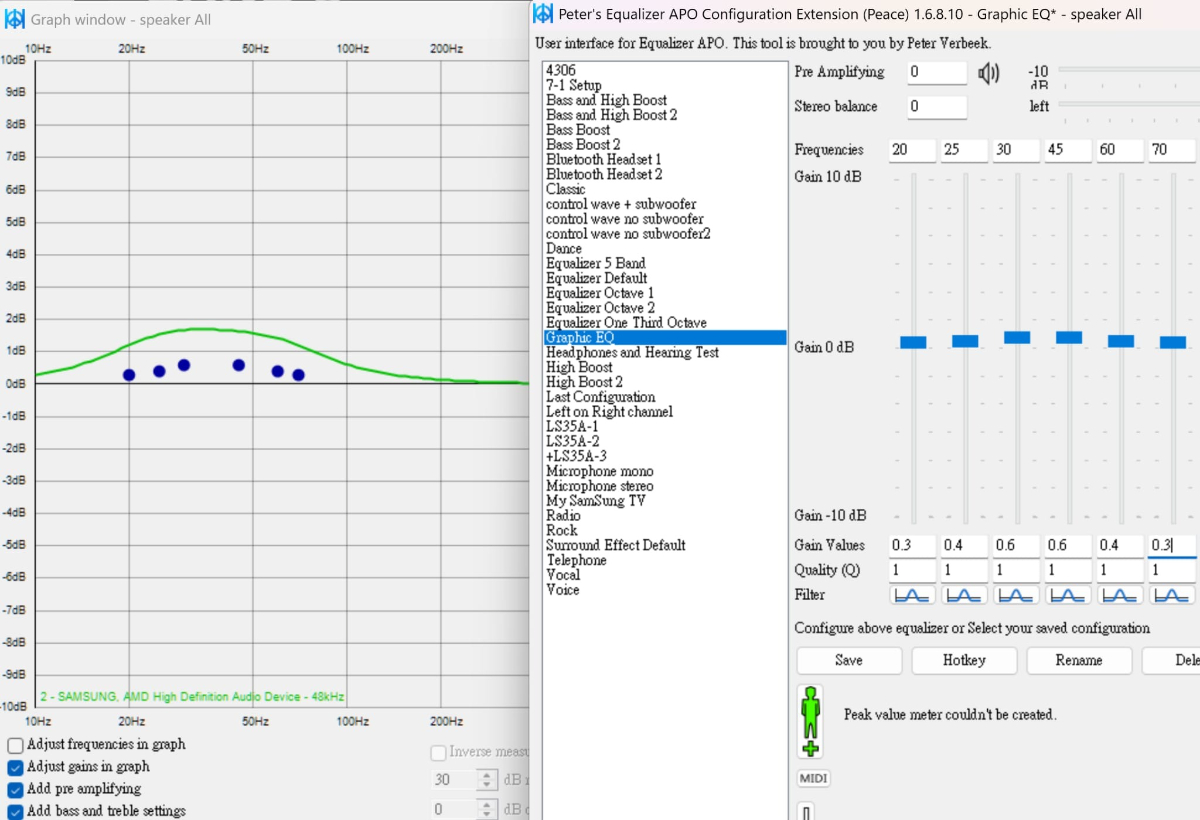Image resolution: width=1200 pixels, height=820 pixels.
Task: Click the 45 Hz band gain slider handle
Action: [x=1069, y=337]
